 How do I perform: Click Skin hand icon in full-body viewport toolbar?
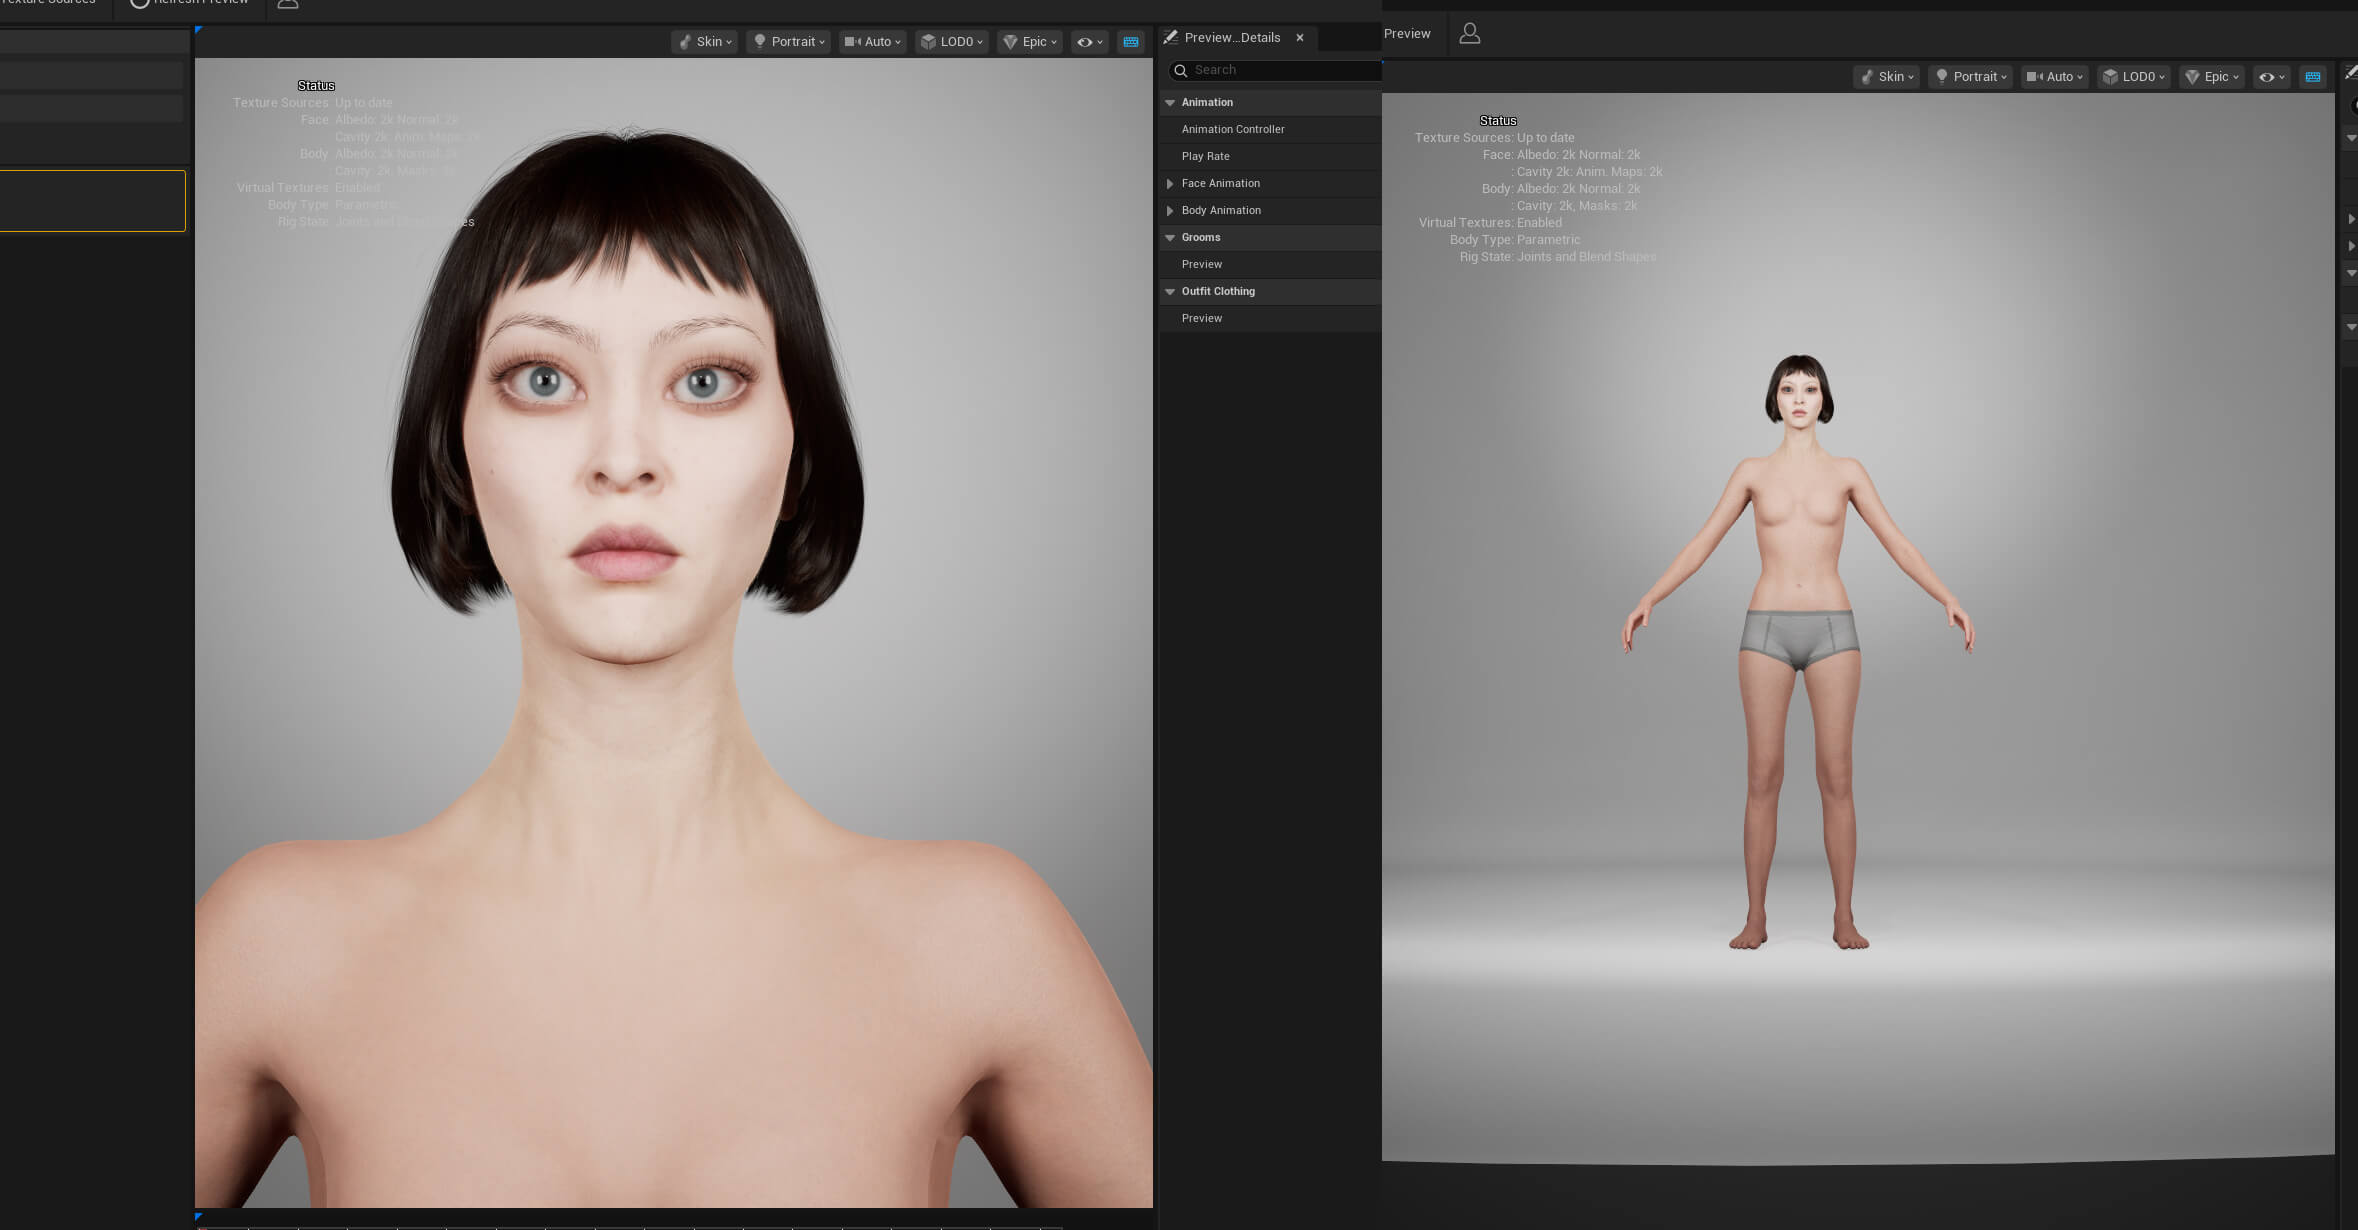coord(1867,77)
